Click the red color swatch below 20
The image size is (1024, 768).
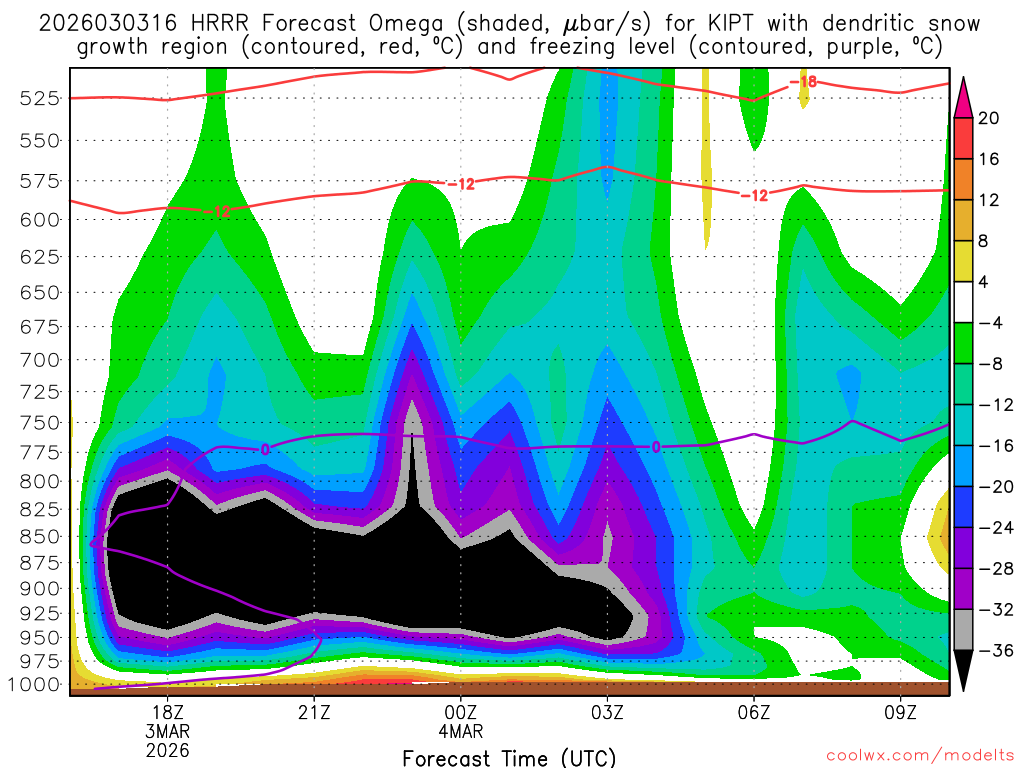(x=963, y=138)
